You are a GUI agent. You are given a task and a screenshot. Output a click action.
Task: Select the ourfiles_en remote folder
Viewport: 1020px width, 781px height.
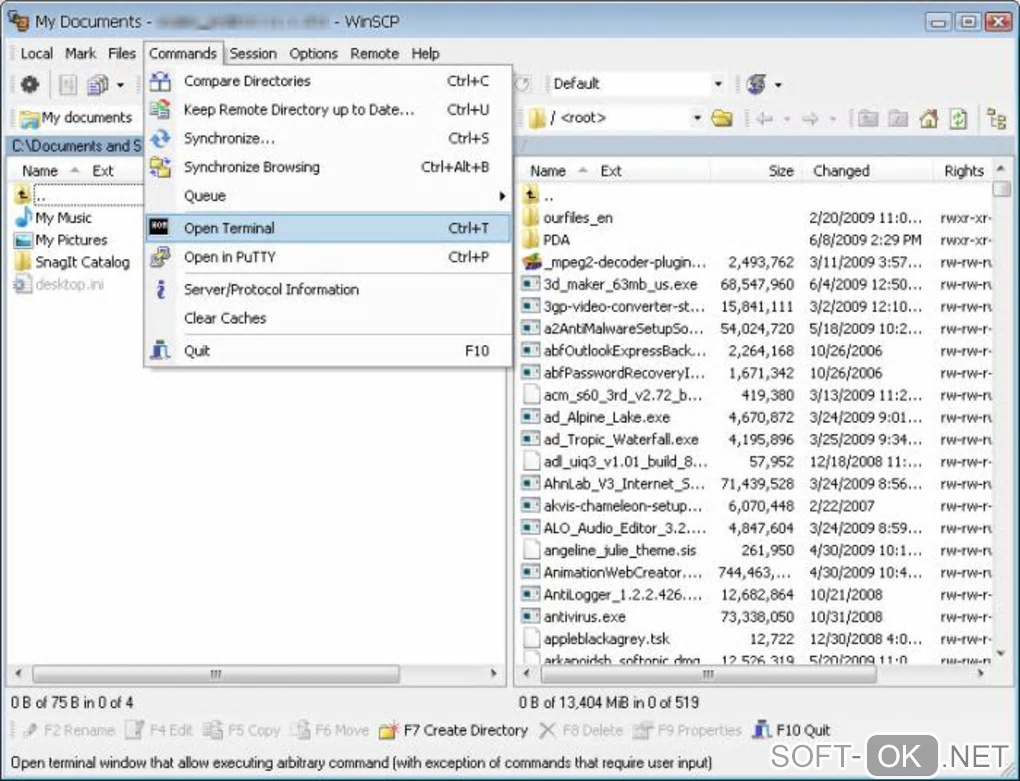click(578, 218)
